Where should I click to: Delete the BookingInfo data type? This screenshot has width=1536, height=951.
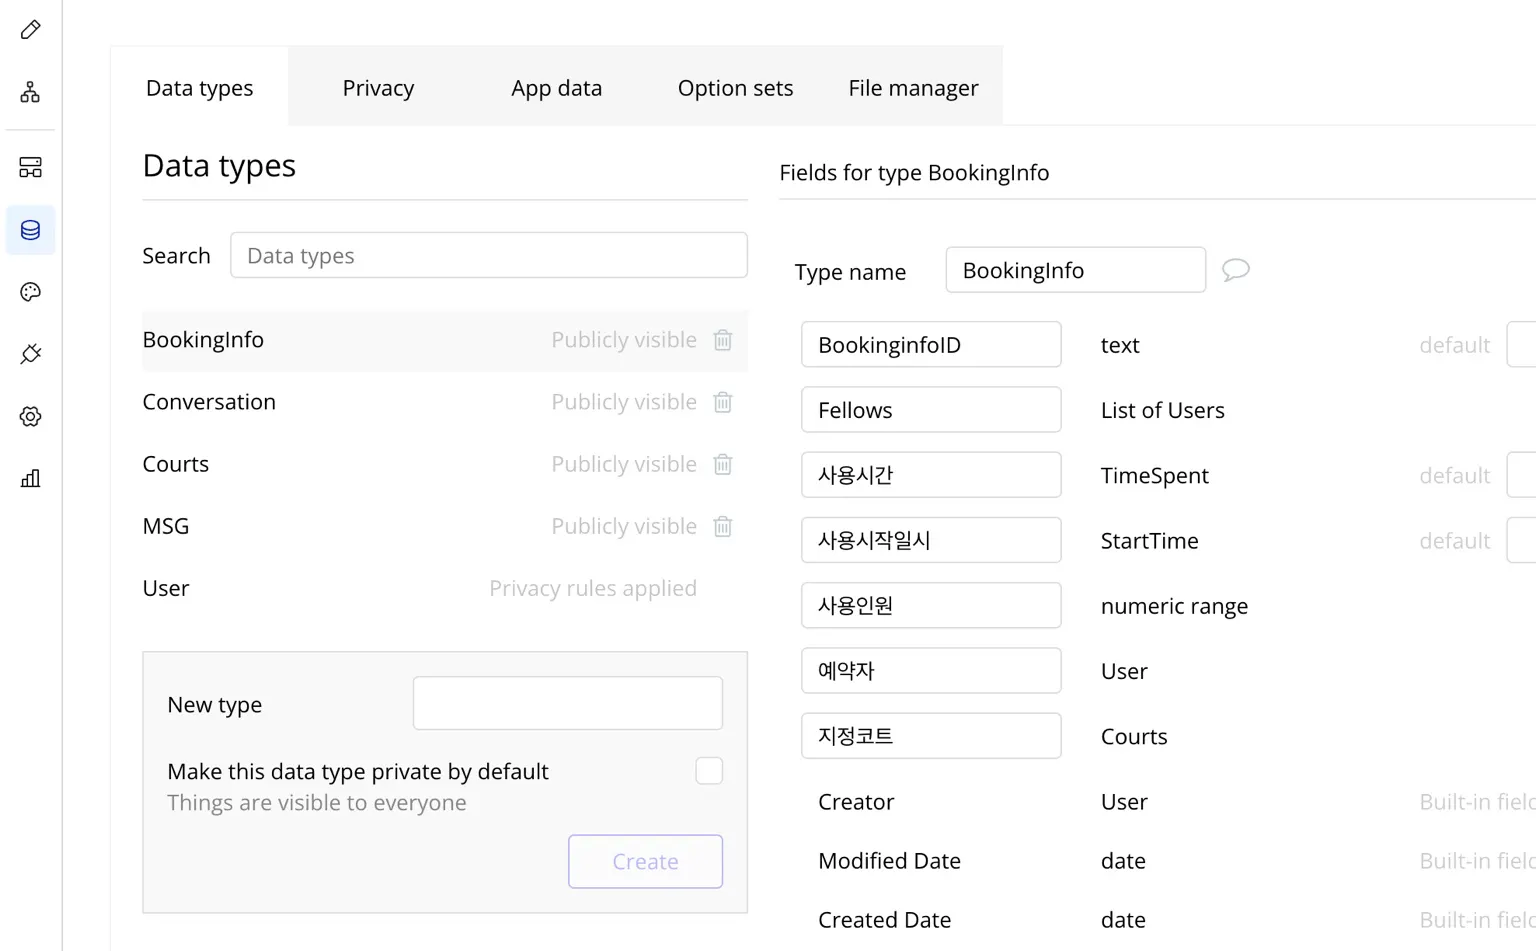pos(723,340)
